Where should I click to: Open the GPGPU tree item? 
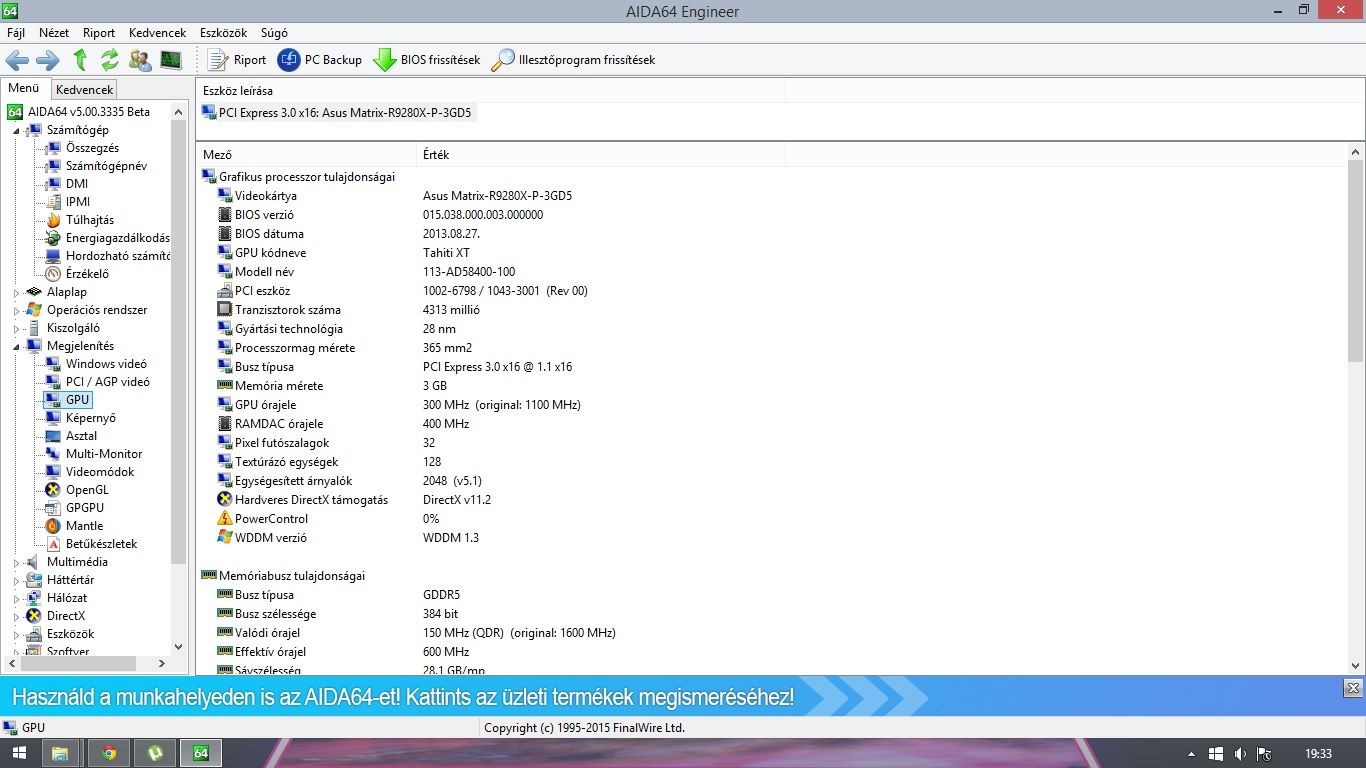(x=85, y=508)
